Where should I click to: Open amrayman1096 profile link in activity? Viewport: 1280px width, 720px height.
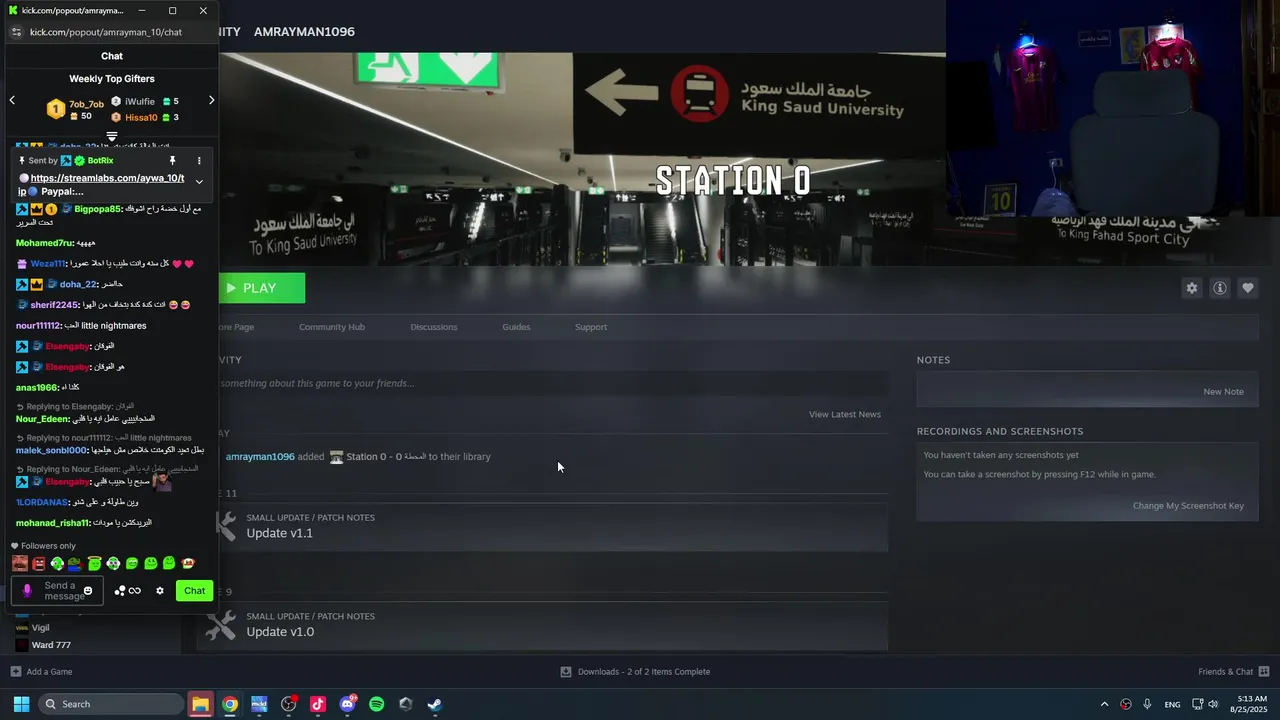tap(260, 457)
